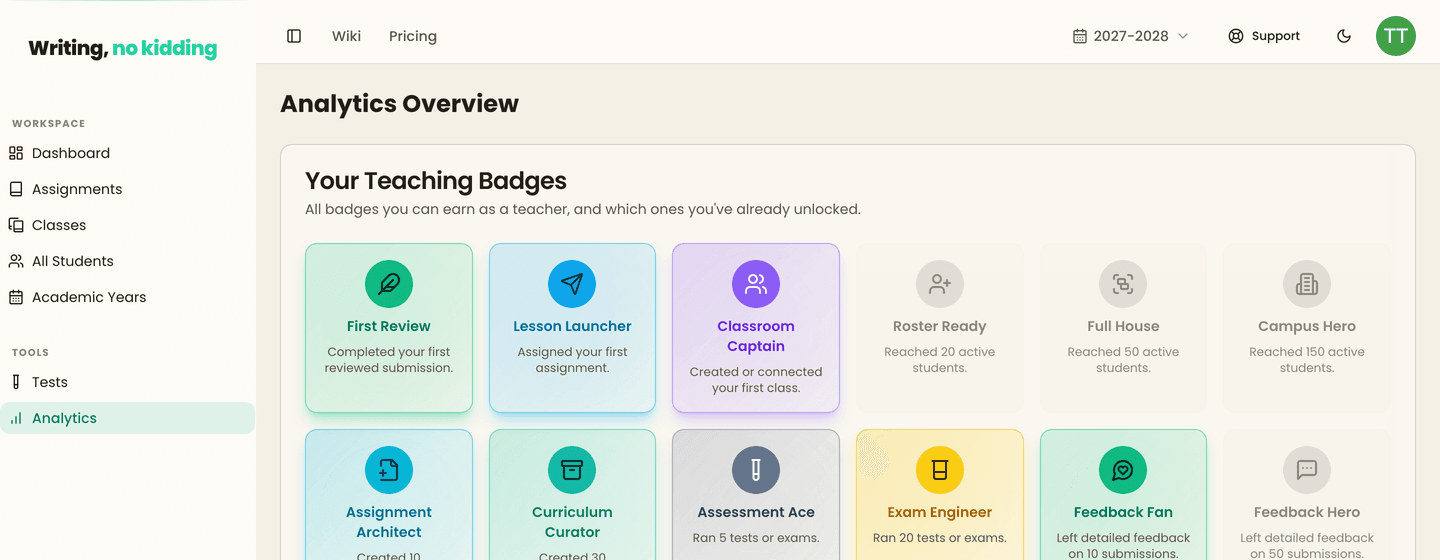Viewport: 1440px width, 560px height.
Task: Go to Dashboard in the sidebar
Action: point(128,153)
